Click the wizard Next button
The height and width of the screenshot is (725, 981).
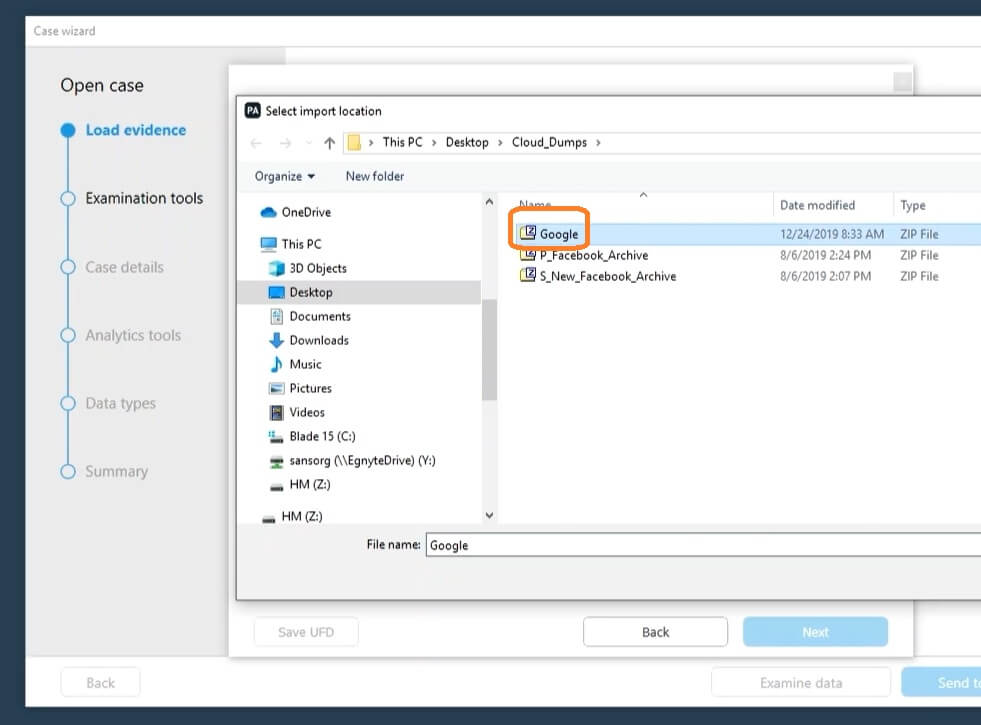pyautogui.click(x=815, y=632)
